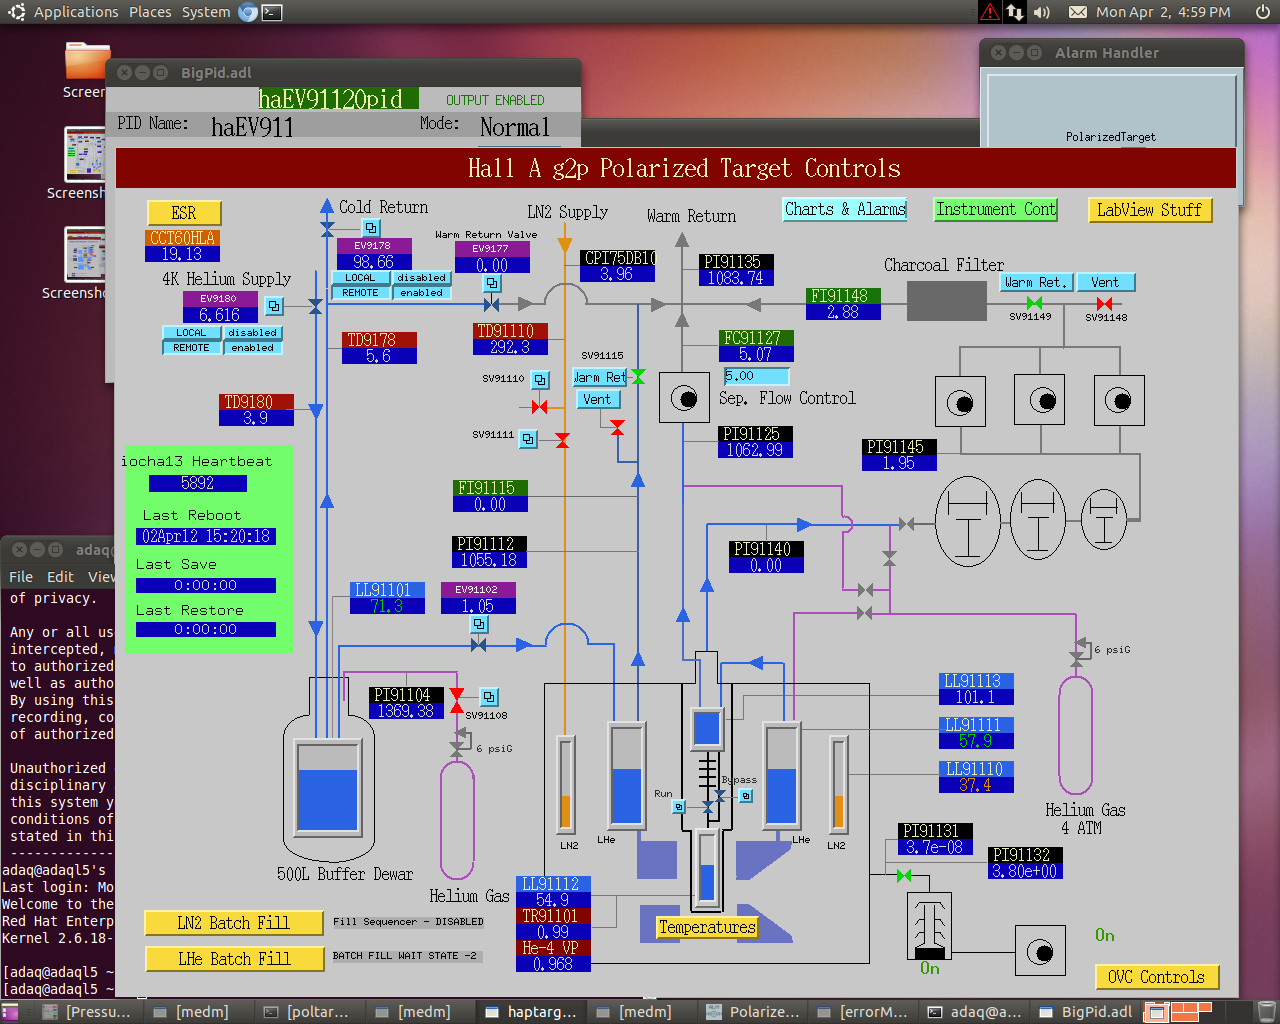Image resolution: width=1280 pixels, height=1024 pixels.
Task: Open the Applications menu
Action: pos(76,12)
